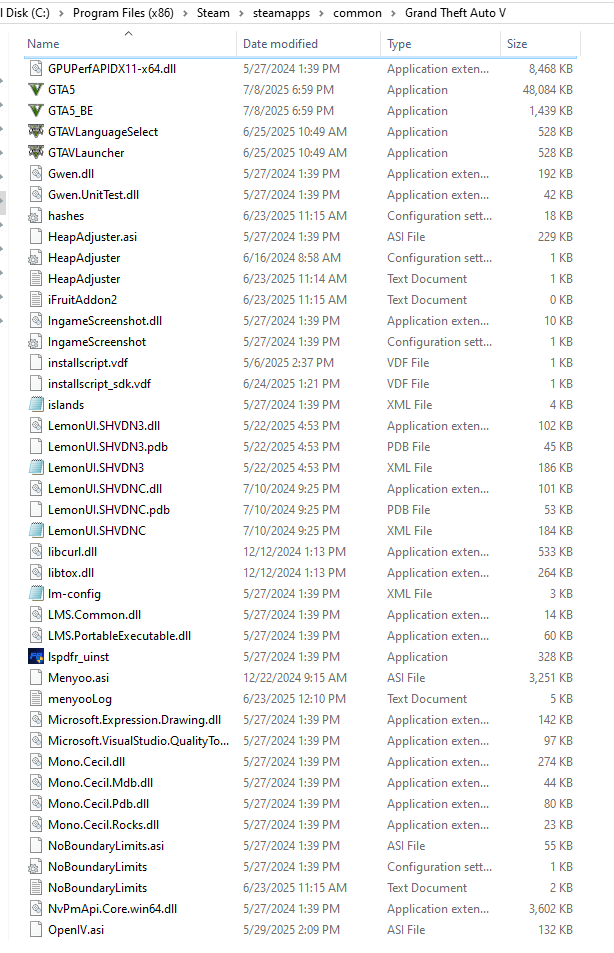Select the Mono.Cecil.Pdb.dll file name

98,804
